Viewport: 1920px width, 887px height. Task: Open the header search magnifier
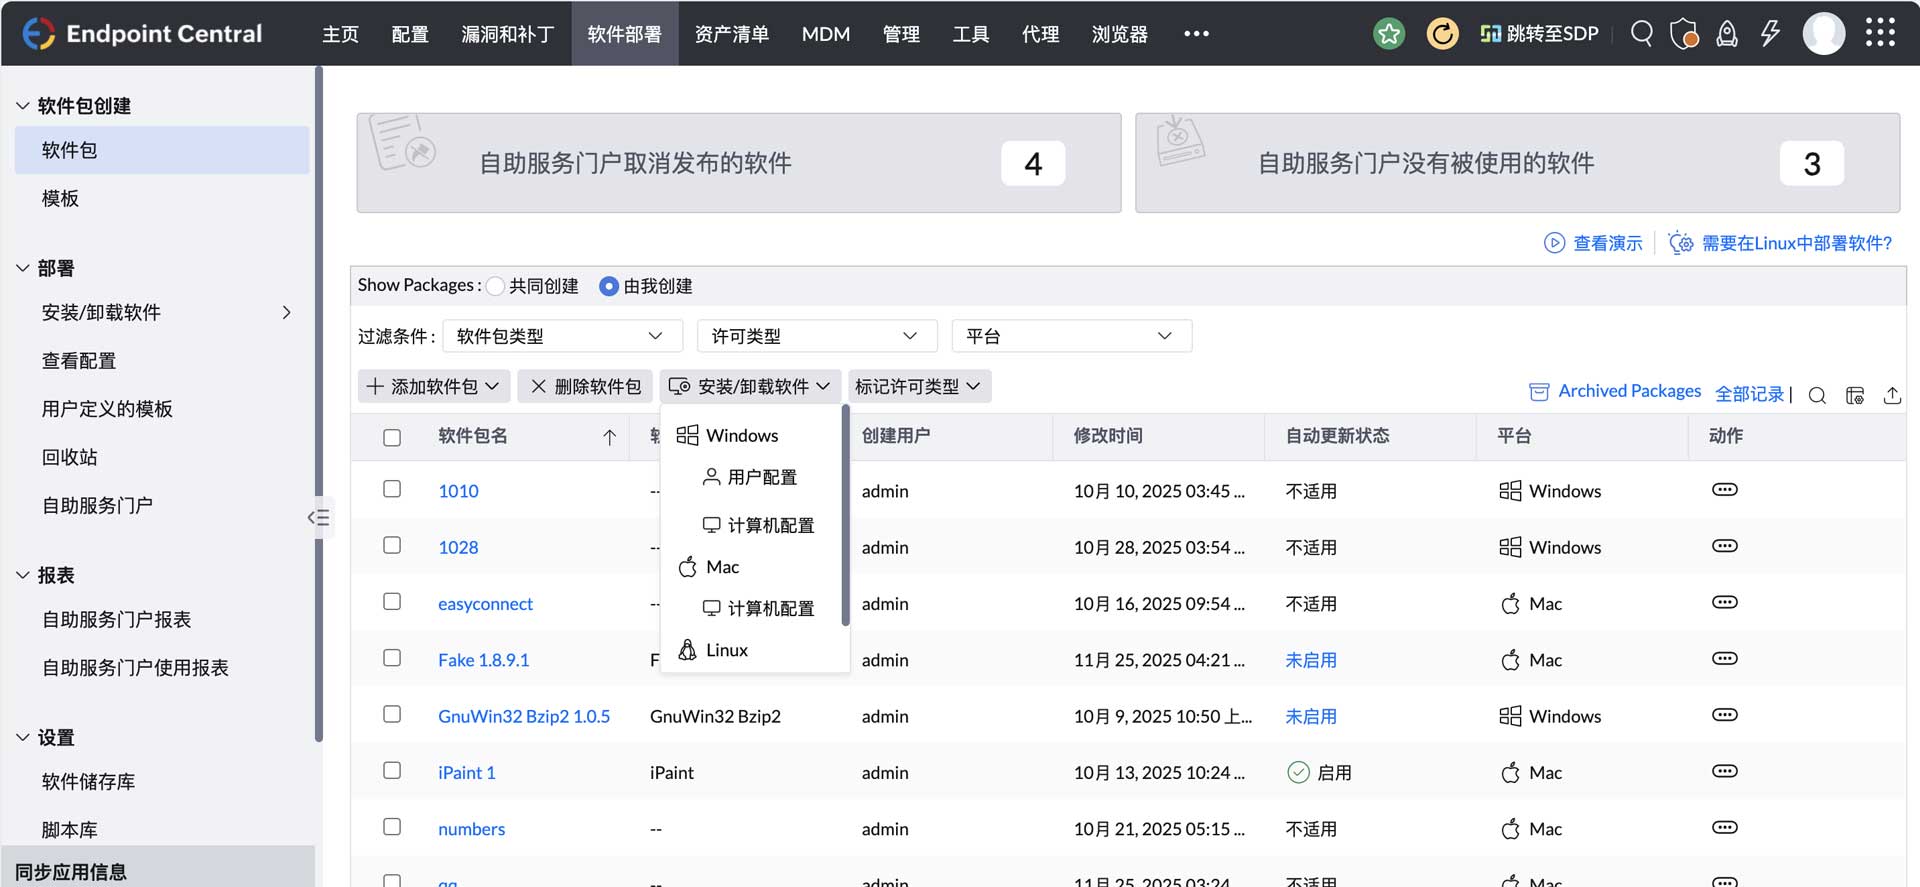1641,33
